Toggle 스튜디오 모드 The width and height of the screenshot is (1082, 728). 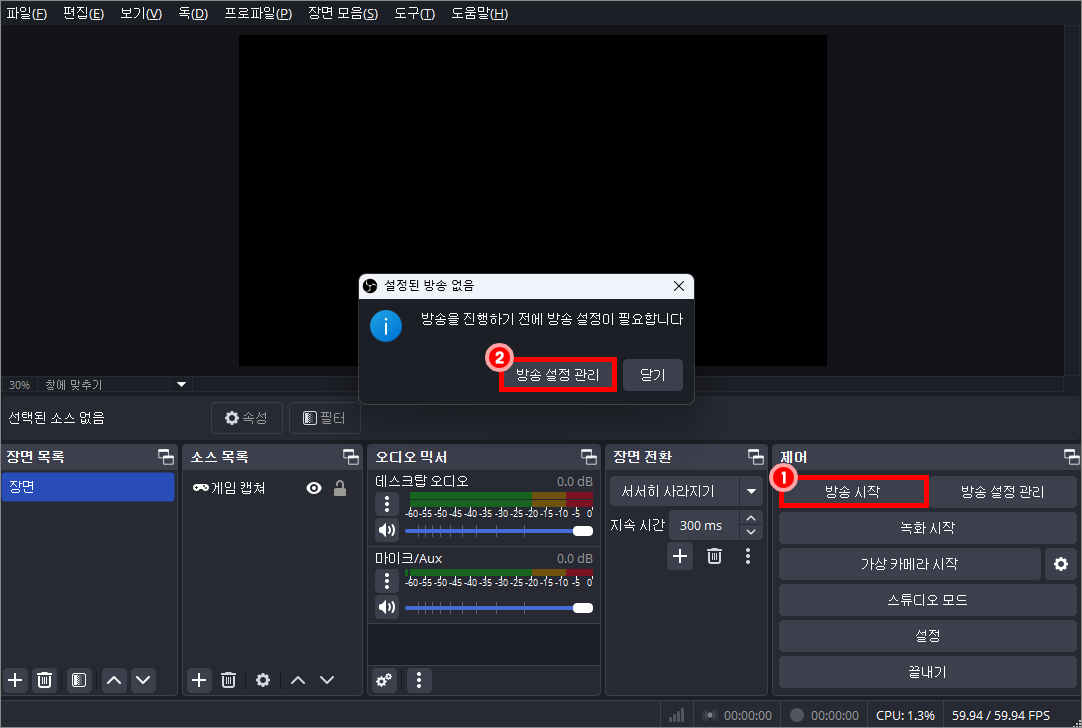click(927, 600)
